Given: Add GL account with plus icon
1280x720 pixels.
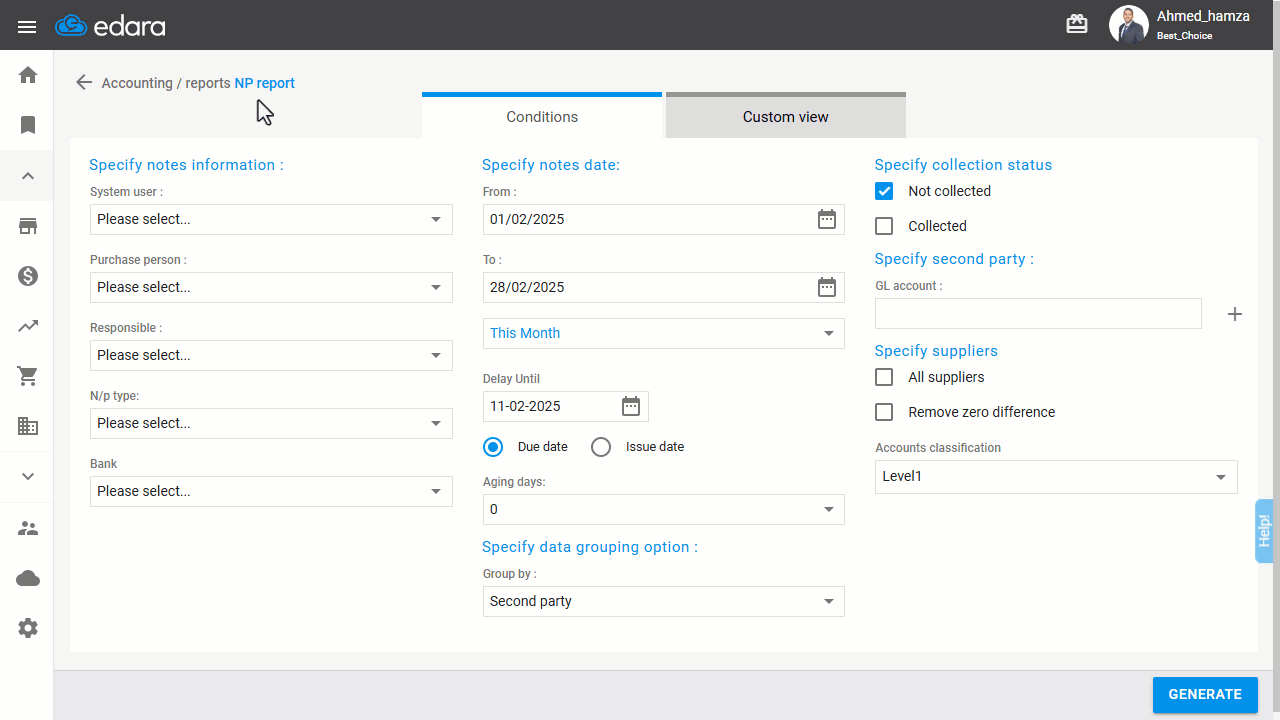Looking at the screenshot, I should 1235,314.
